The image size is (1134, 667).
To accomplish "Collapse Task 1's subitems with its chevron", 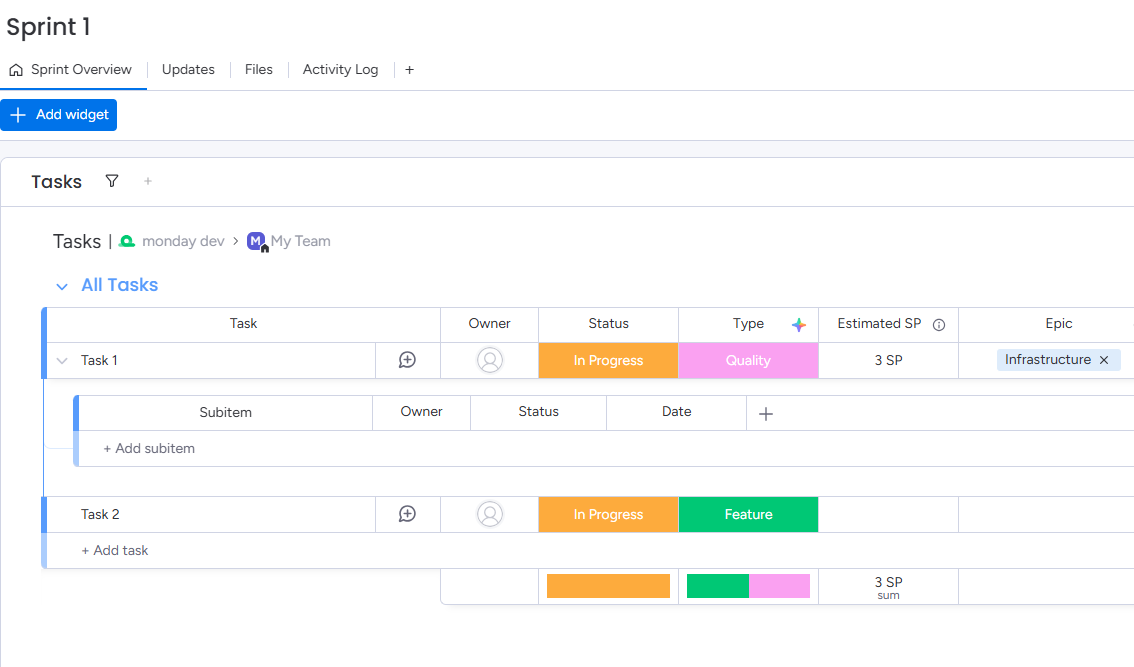I will coord(61,360).
